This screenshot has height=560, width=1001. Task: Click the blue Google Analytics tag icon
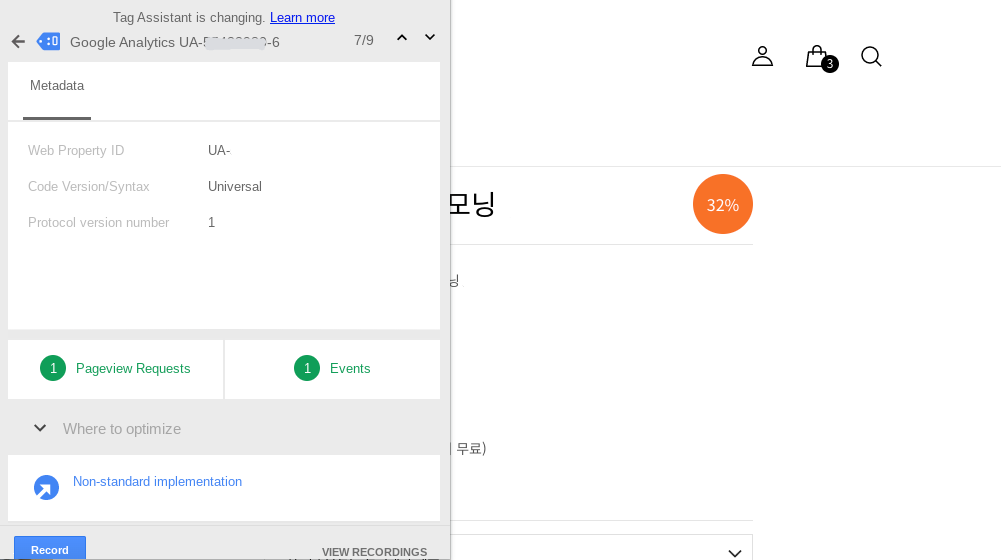tap(49, 42)
